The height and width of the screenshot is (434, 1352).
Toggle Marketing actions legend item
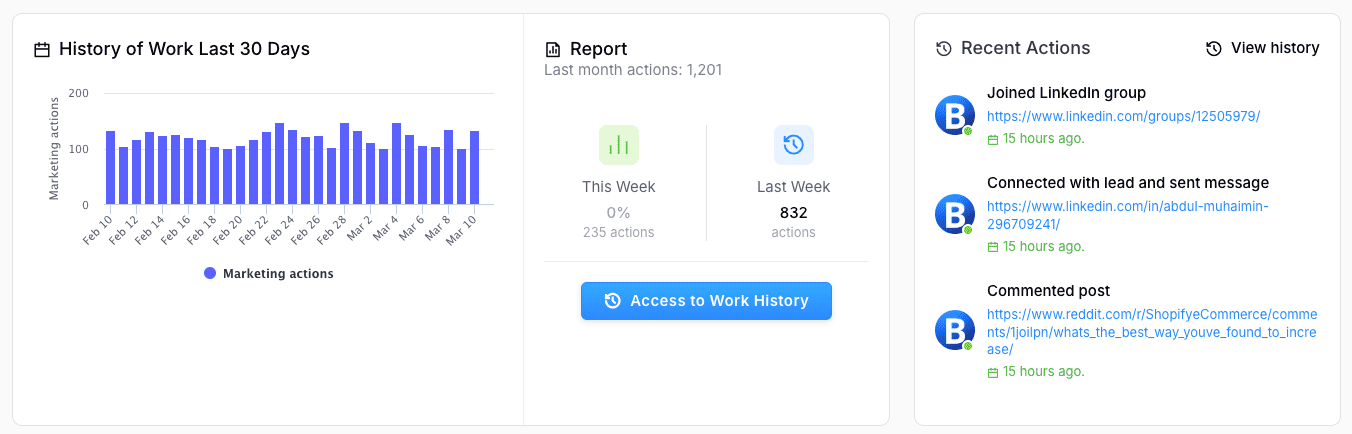pos(268,273)
